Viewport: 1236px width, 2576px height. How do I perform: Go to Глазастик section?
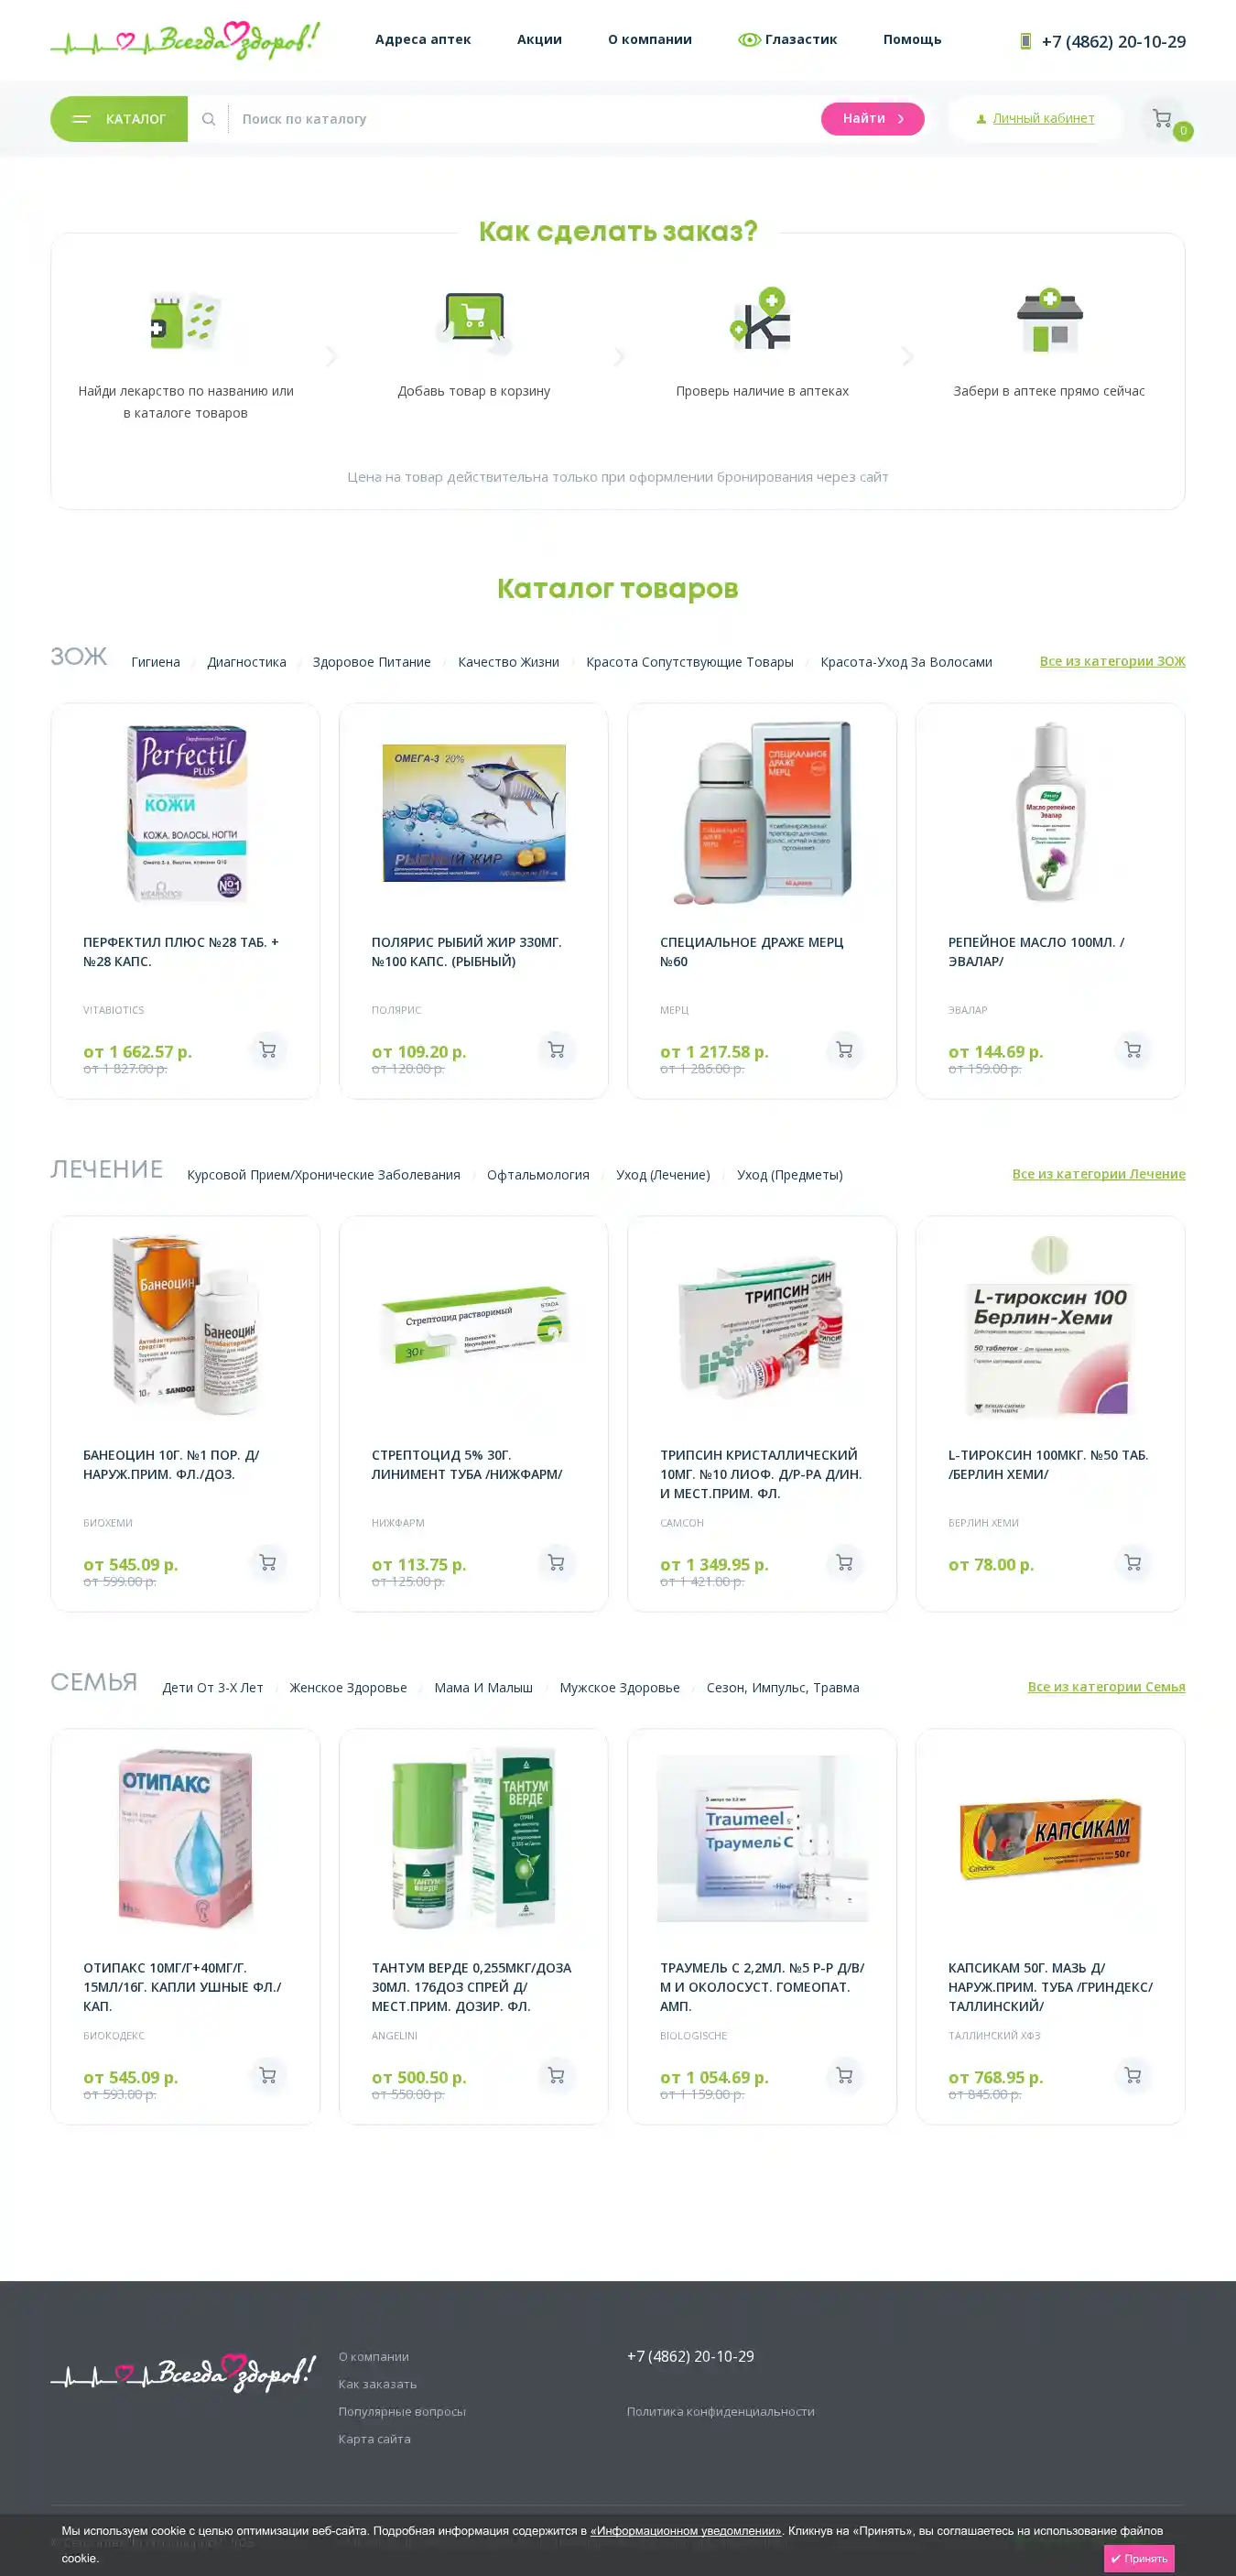(x=788, y=40)
